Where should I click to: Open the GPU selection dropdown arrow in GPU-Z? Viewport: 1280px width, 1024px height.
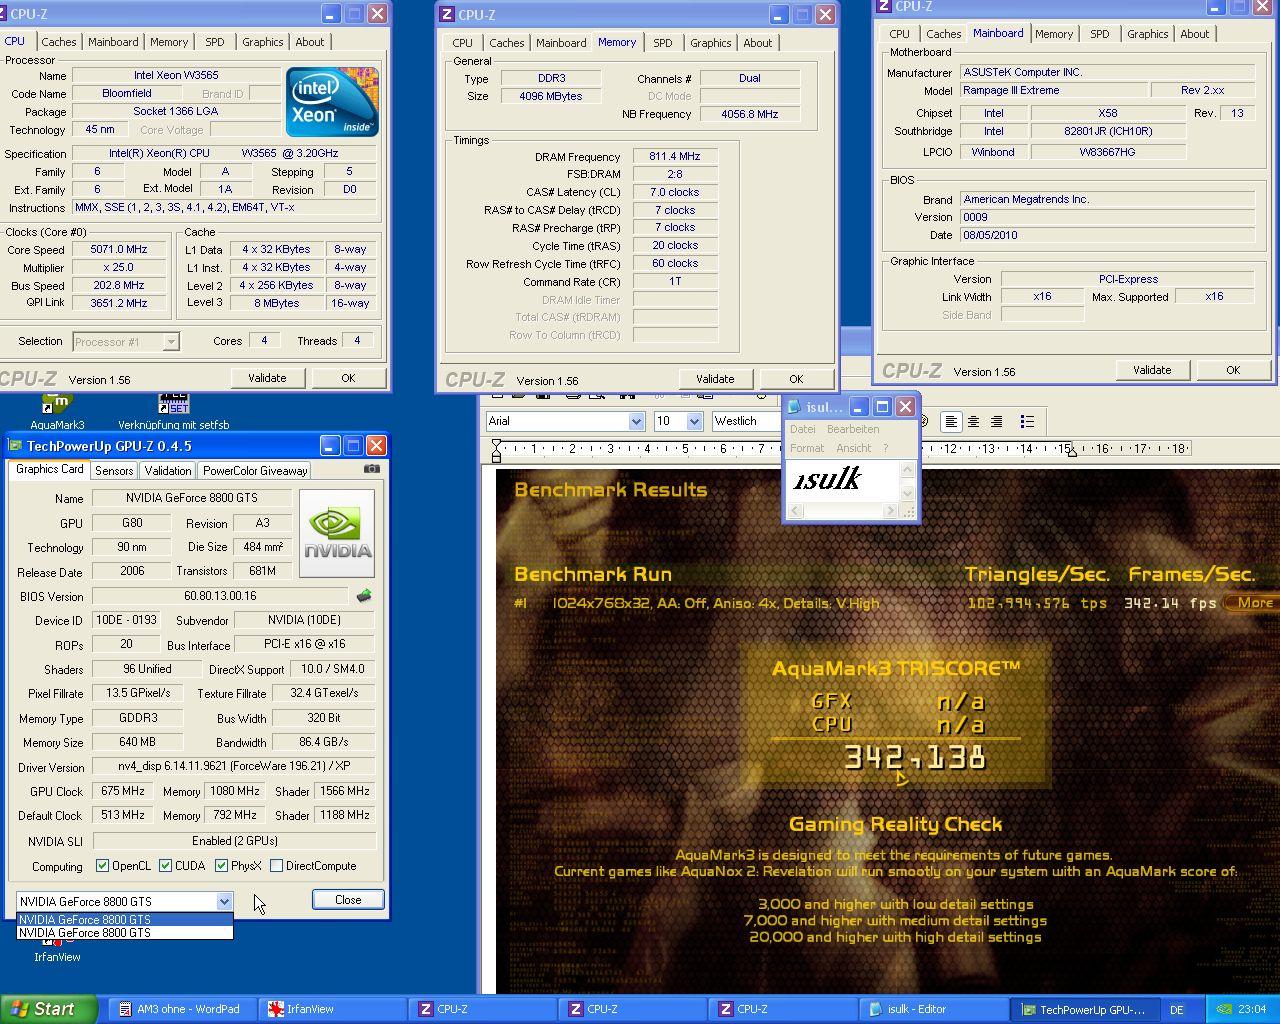[224, 901]
